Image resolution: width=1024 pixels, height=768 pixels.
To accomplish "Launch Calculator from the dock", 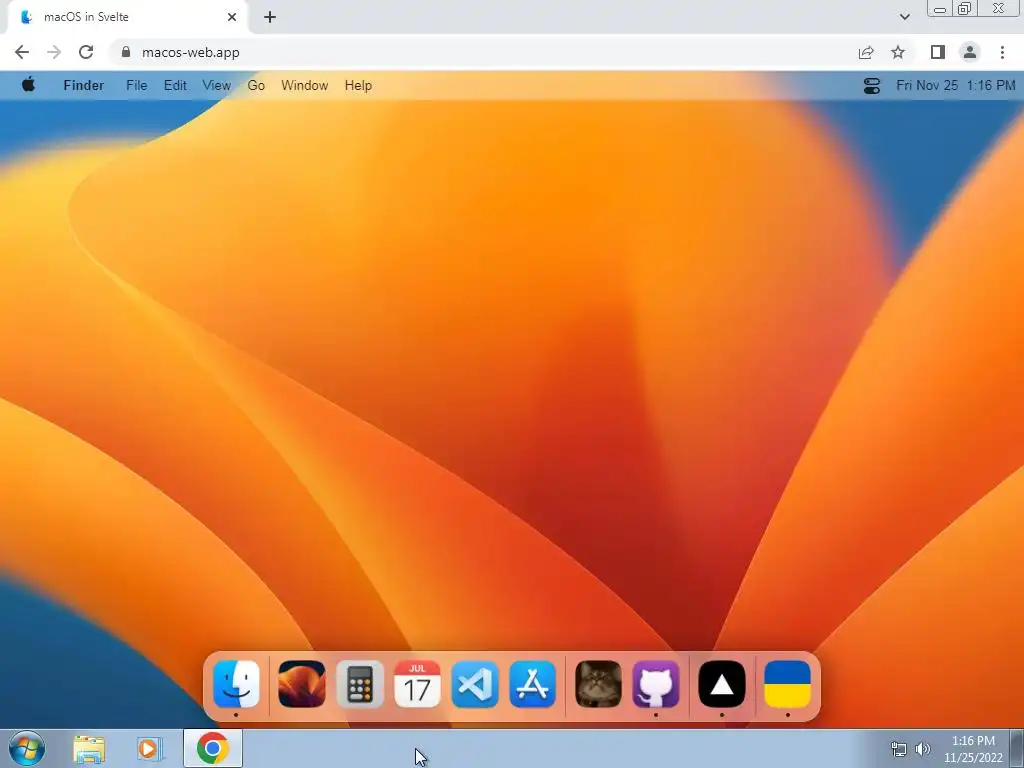I will pos(360,684).
